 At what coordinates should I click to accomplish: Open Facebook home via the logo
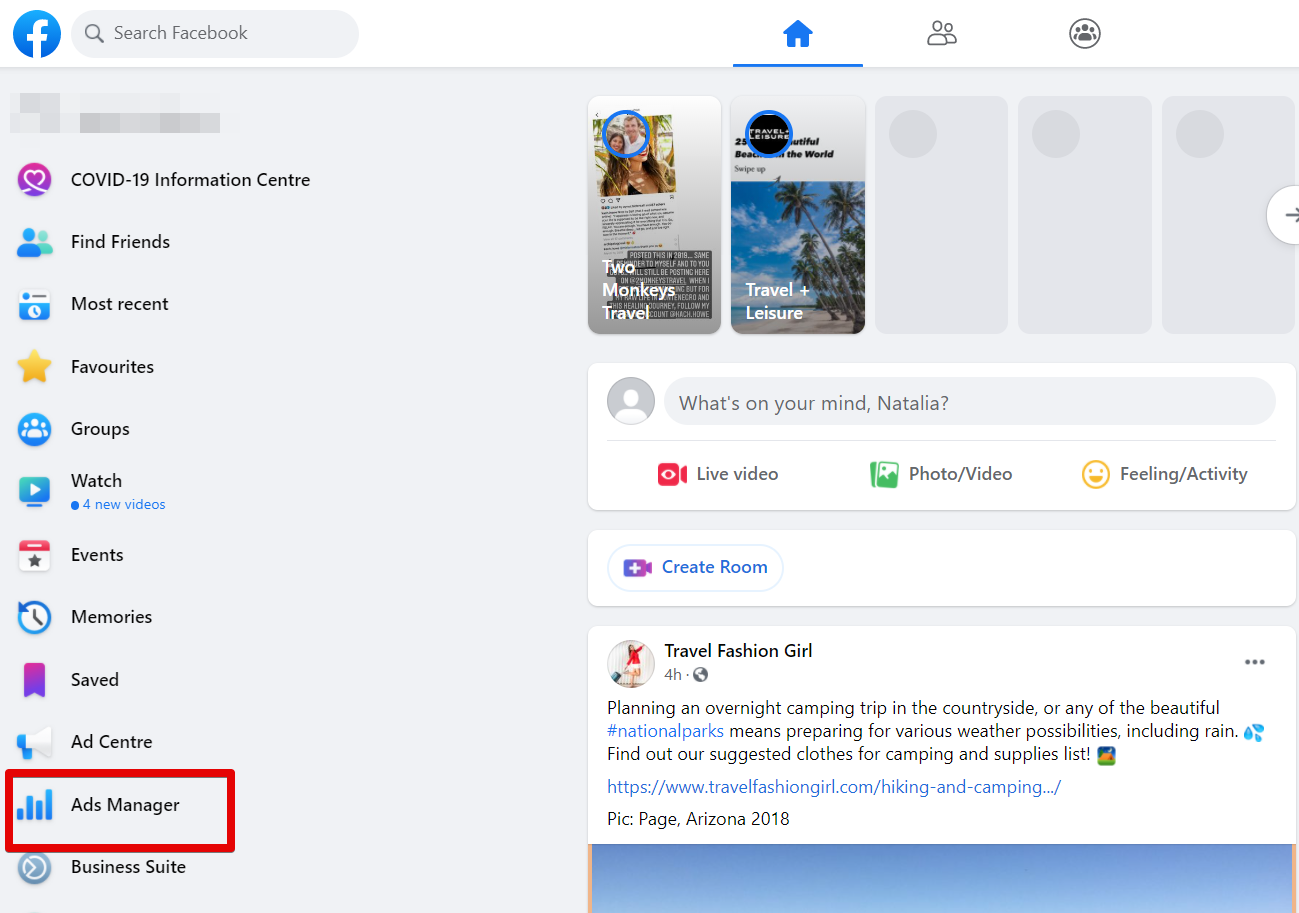click(x=36, y=33)
